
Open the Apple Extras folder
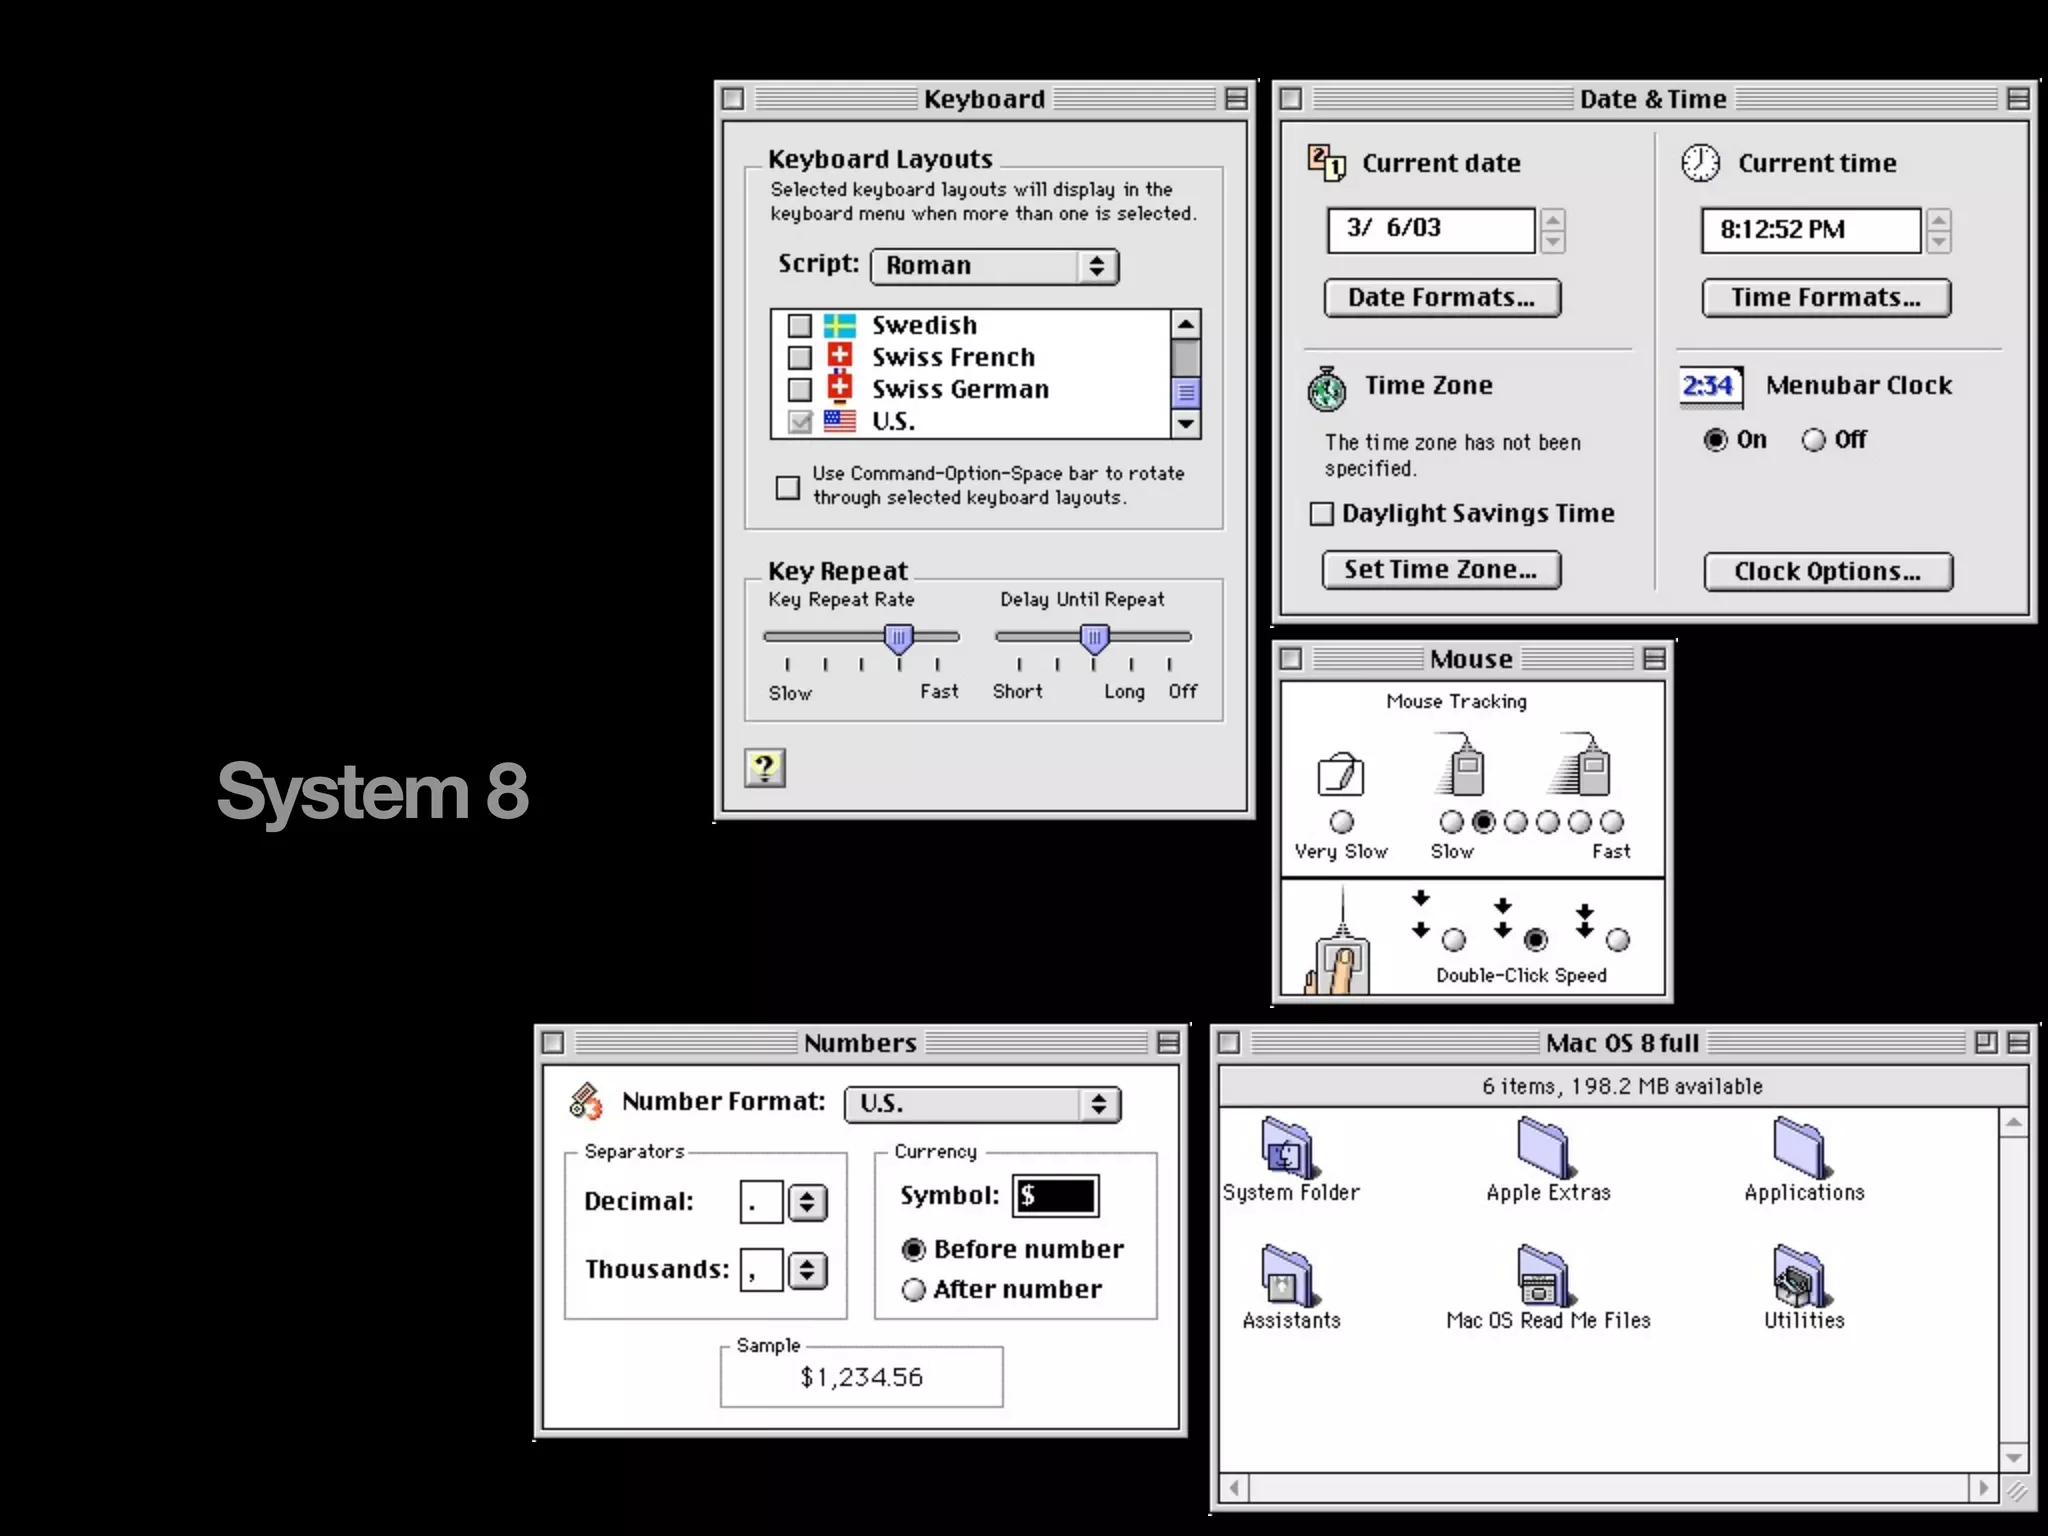[x=1545, y=1147]
